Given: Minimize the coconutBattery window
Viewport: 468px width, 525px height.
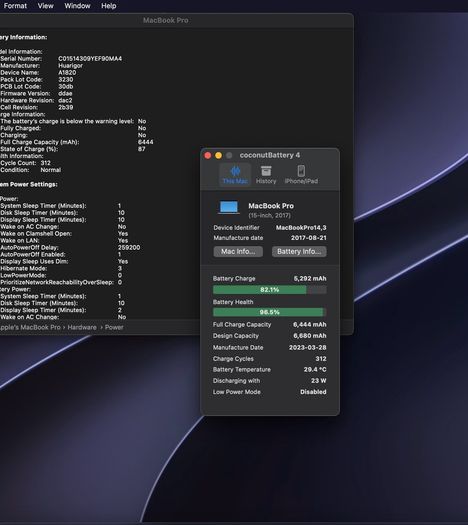Looking at the screenshot, I should [218, 155].
